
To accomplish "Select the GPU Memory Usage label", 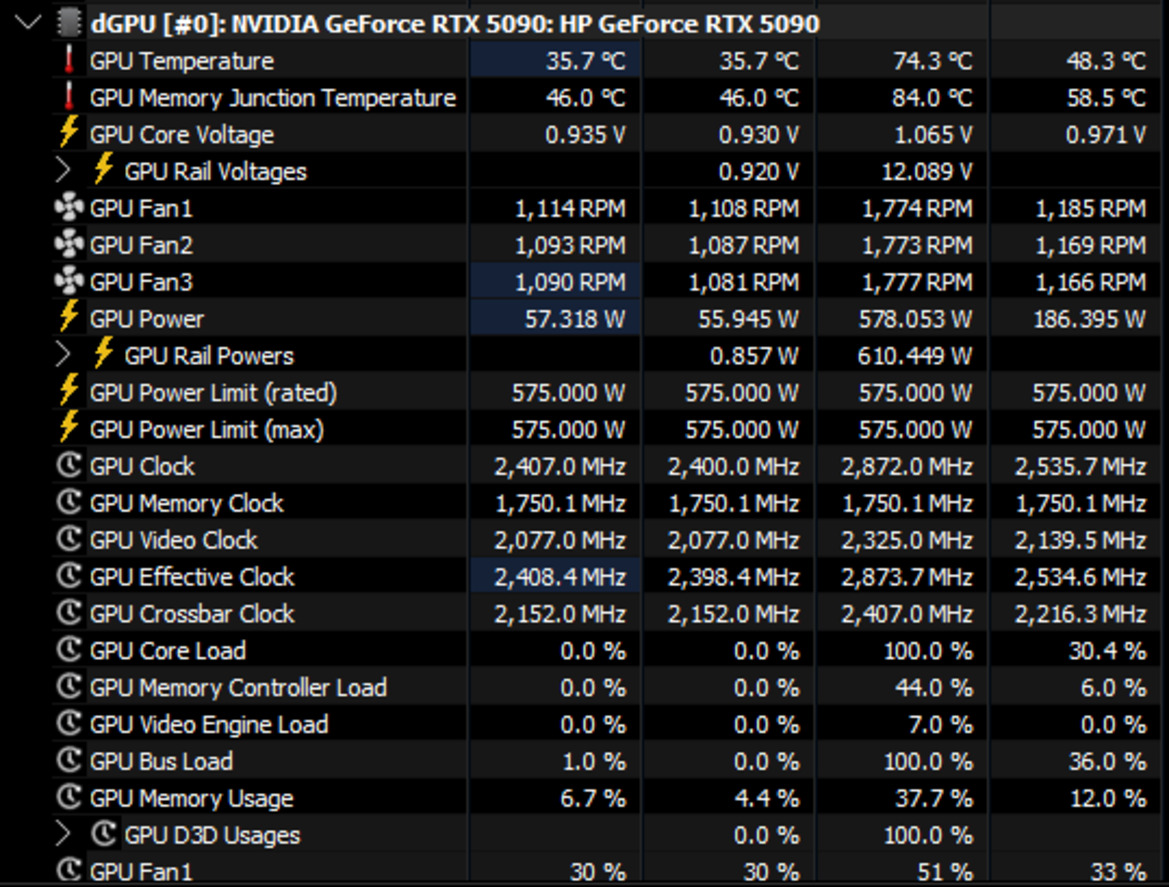I will (x=192, y=798).
